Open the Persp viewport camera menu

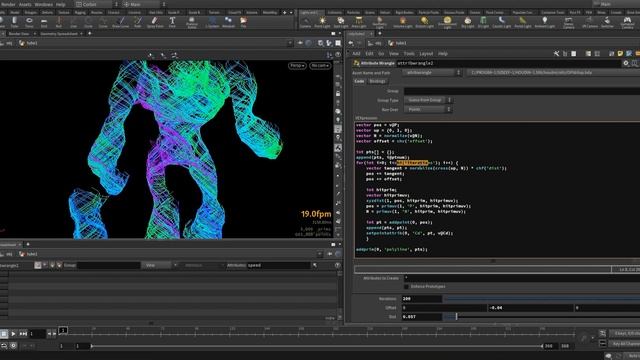297,66
